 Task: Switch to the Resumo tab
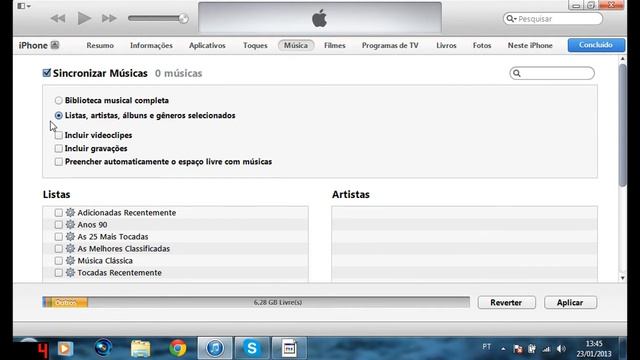[100, 45]
